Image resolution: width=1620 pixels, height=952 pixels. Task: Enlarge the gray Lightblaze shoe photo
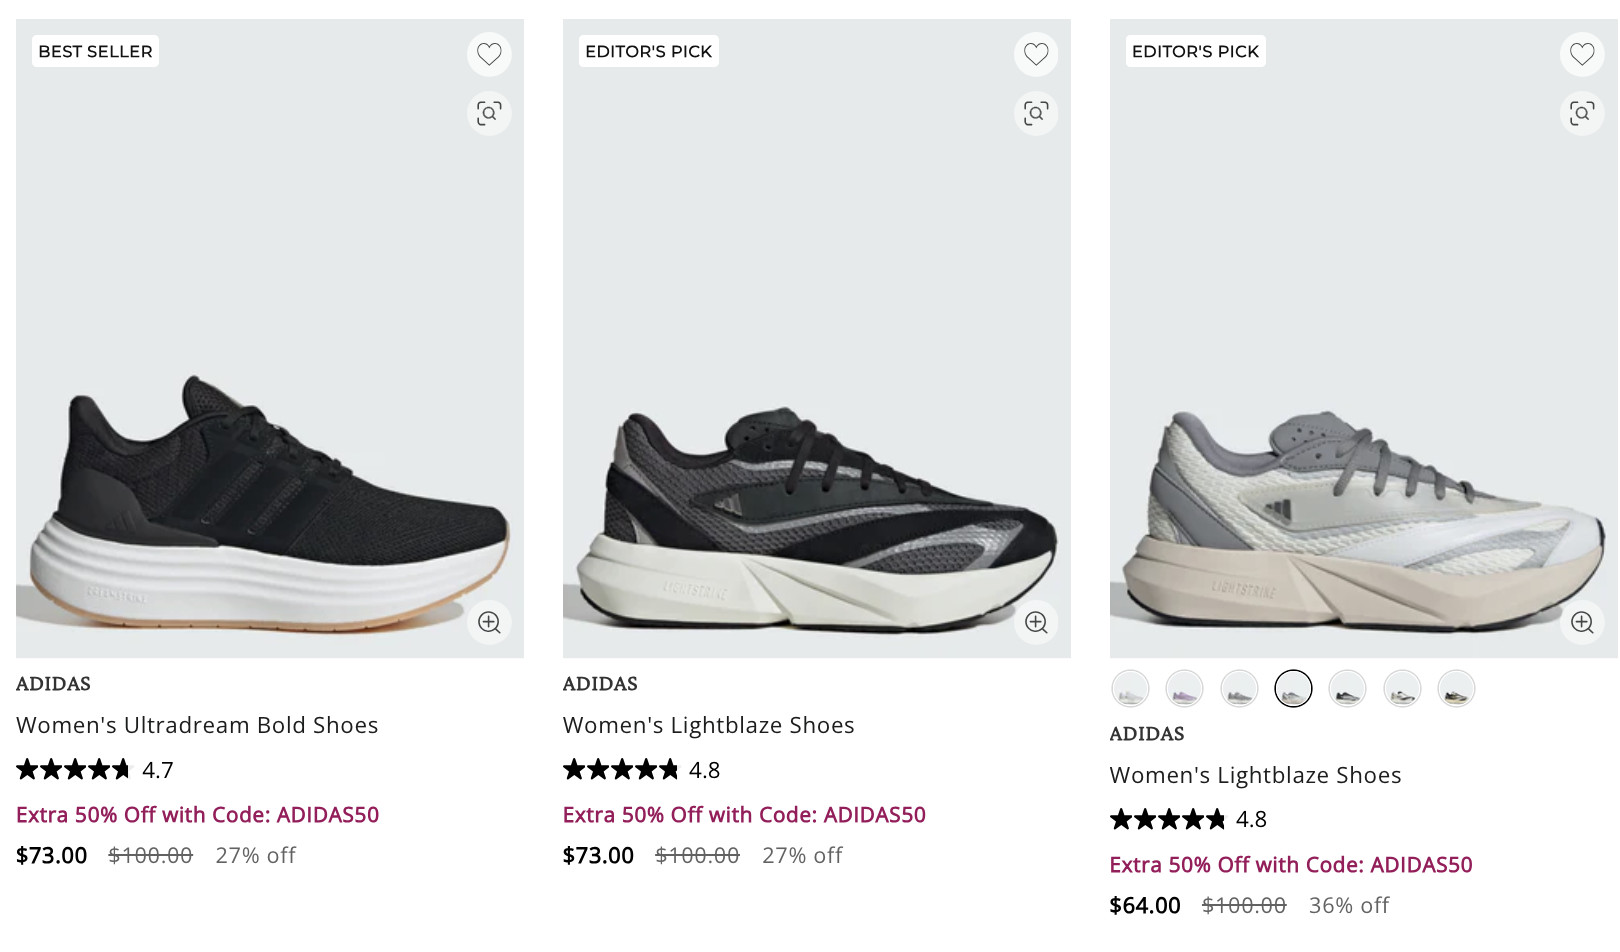[x=1582, y=622]
